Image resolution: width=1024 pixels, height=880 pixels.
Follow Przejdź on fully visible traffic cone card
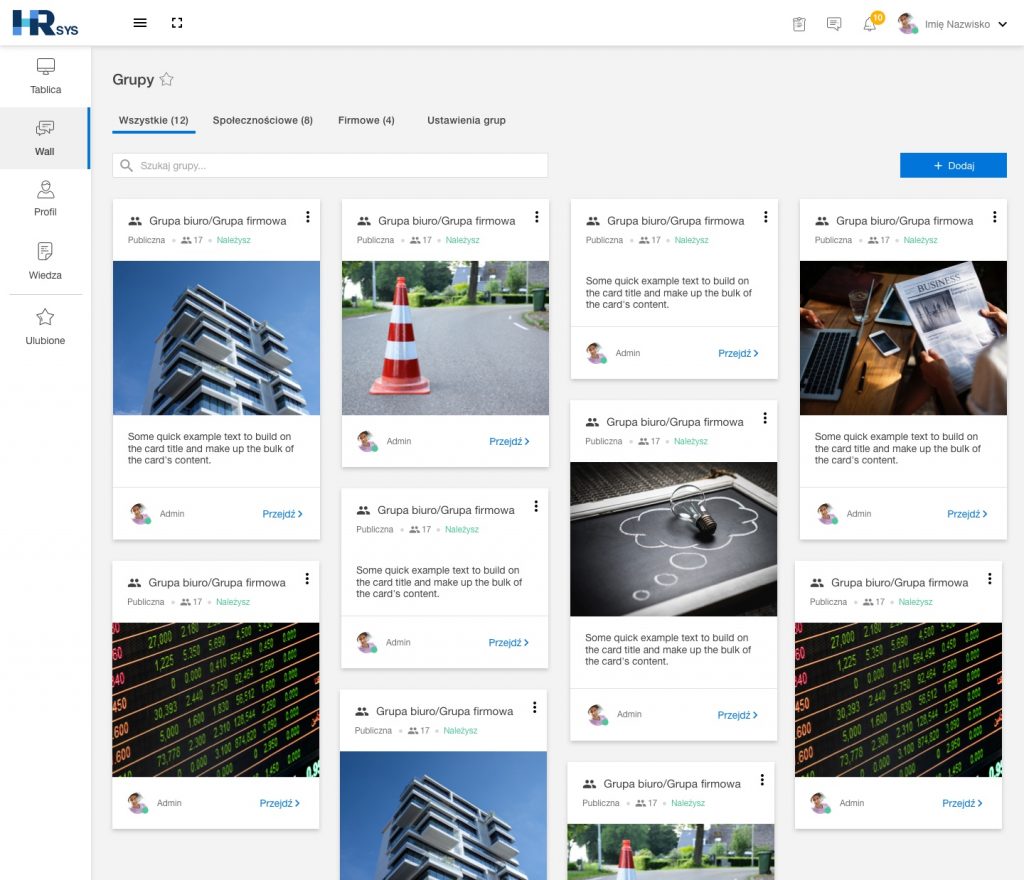point(509,442)
